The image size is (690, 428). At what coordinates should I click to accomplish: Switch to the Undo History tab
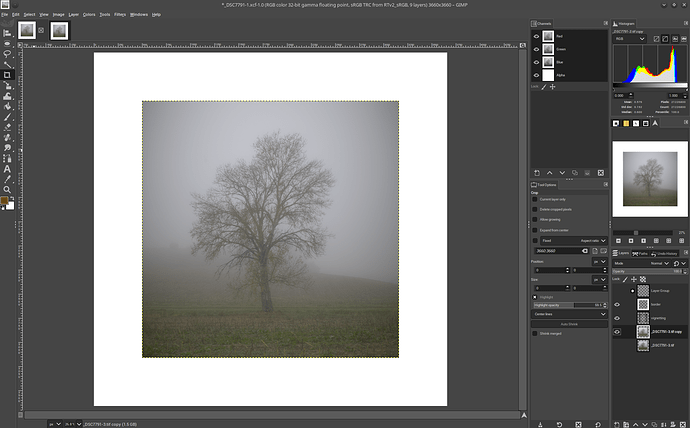(666, 253)
